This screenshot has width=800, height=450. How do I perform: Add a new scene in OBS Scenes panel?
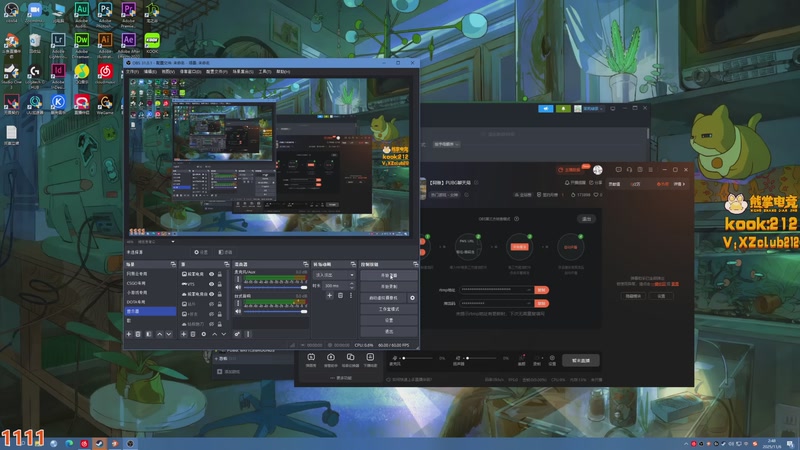tap(129, 334)
